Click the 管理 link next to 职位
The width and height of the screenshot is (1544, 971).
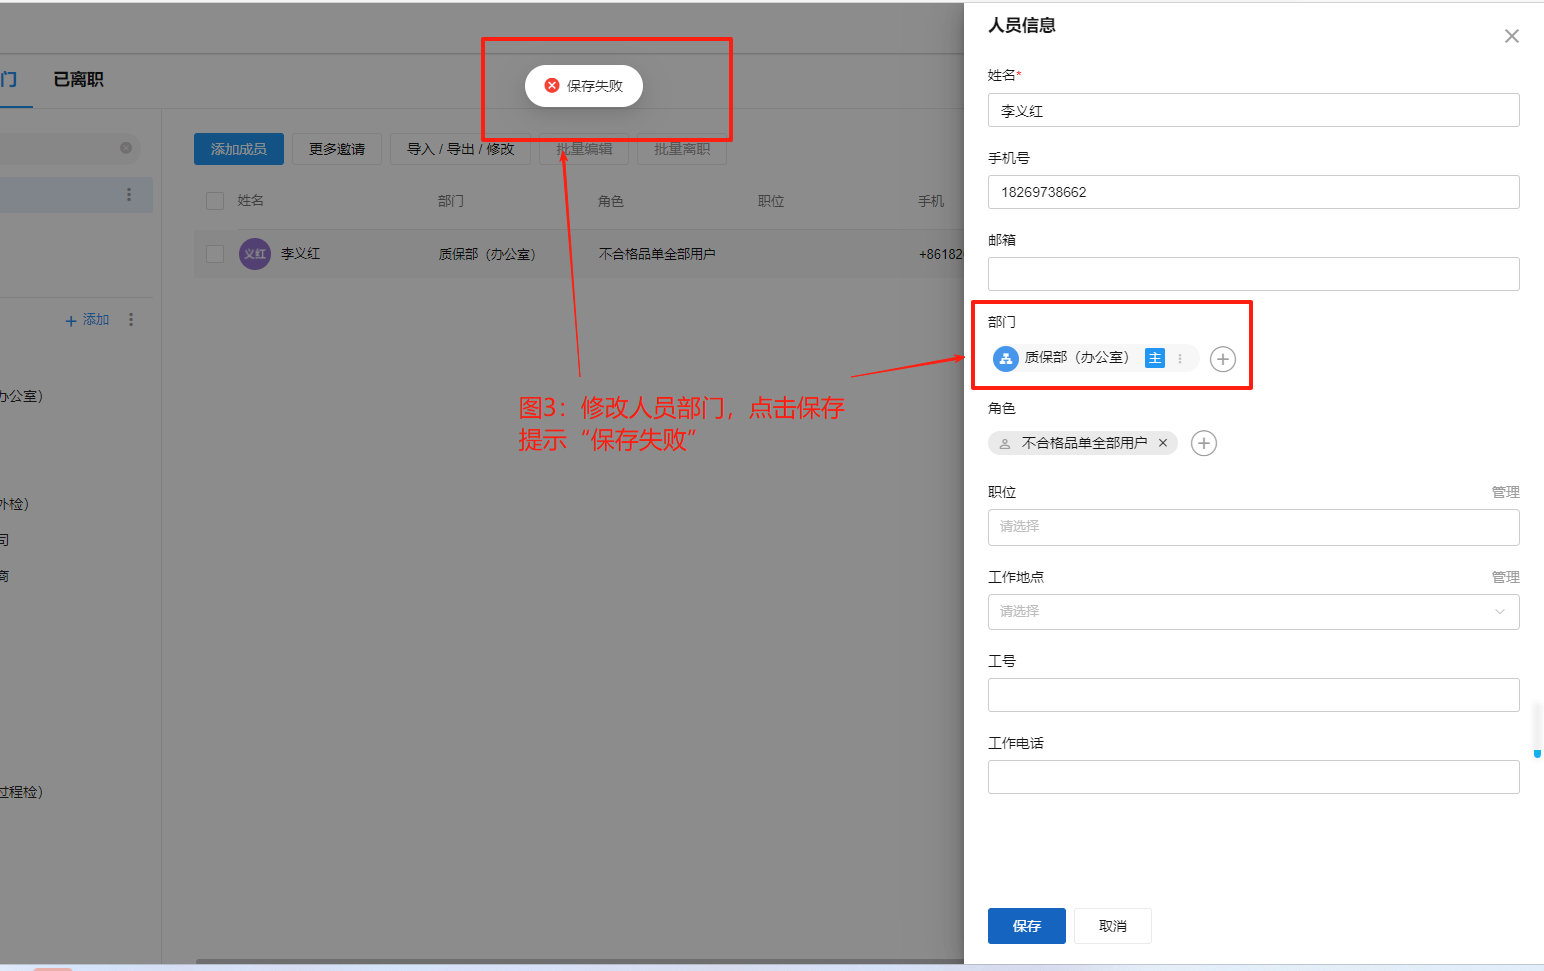coord(1506,492)
